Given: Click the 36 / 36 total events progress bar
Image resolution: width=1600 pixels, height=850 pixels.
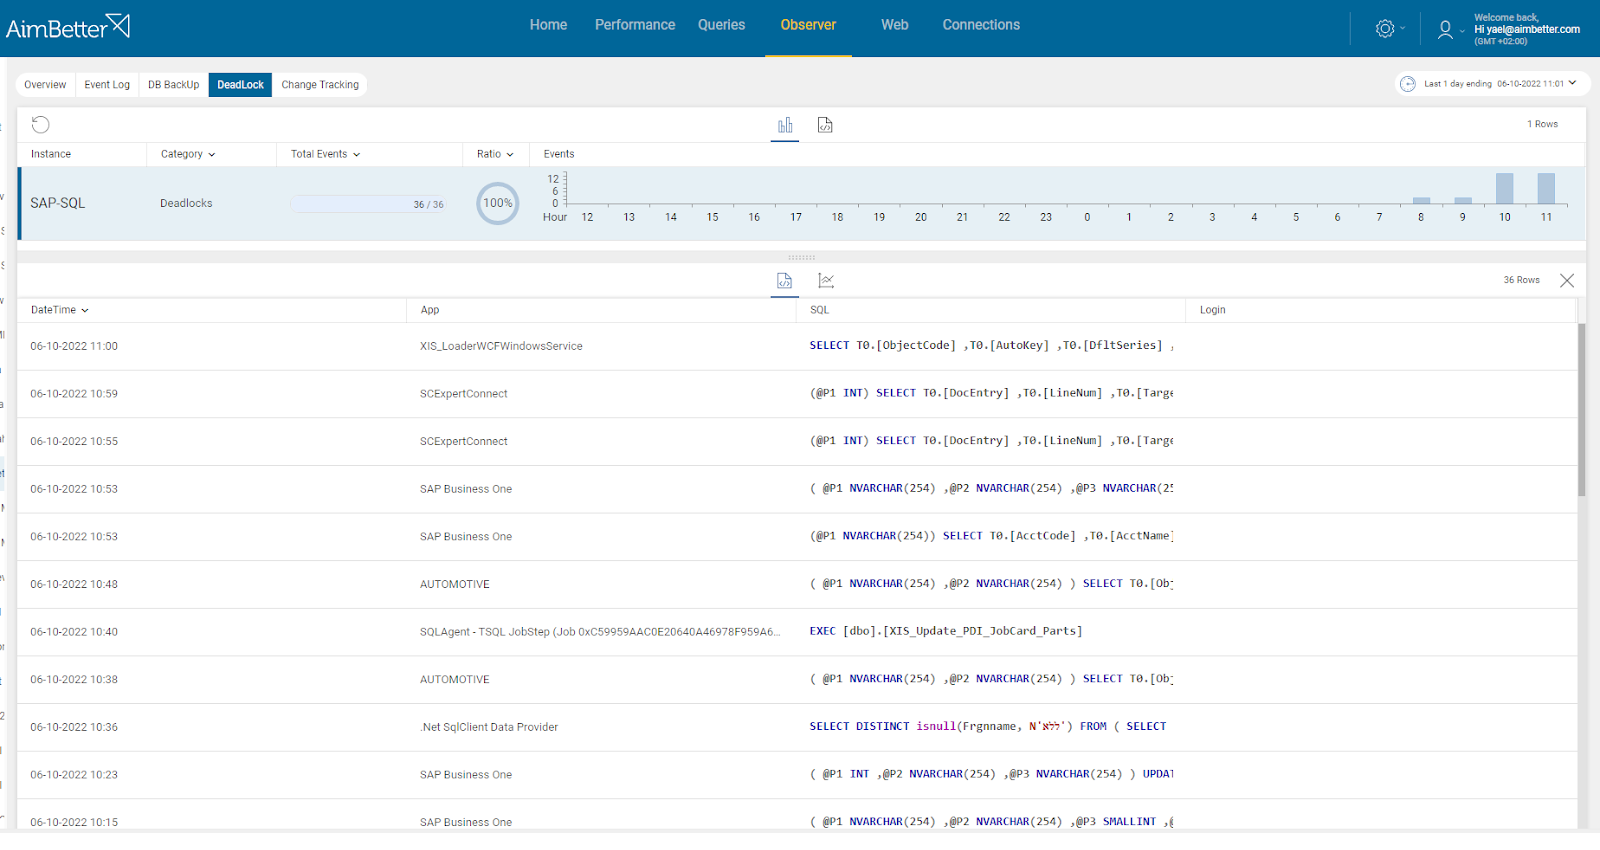Looking at the screenshot, I should [x=368, y=204].
